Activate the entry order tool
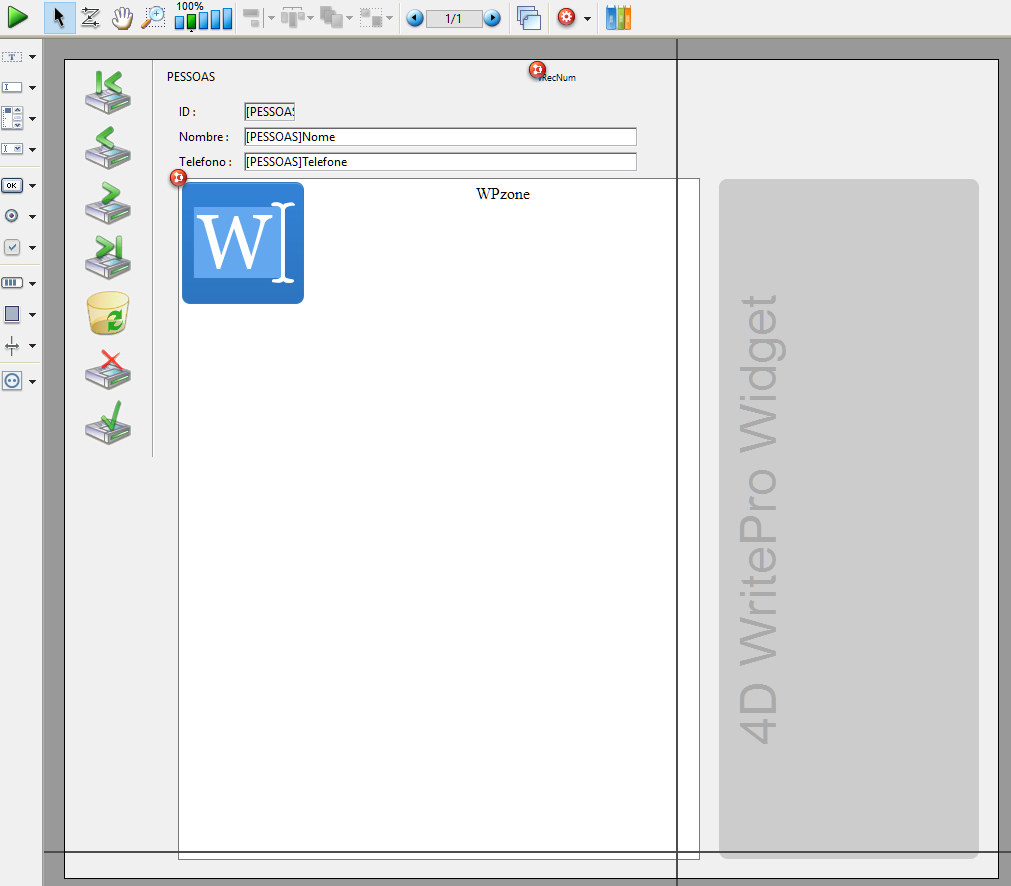This screenshot has width=1011, height=886. 90,18
